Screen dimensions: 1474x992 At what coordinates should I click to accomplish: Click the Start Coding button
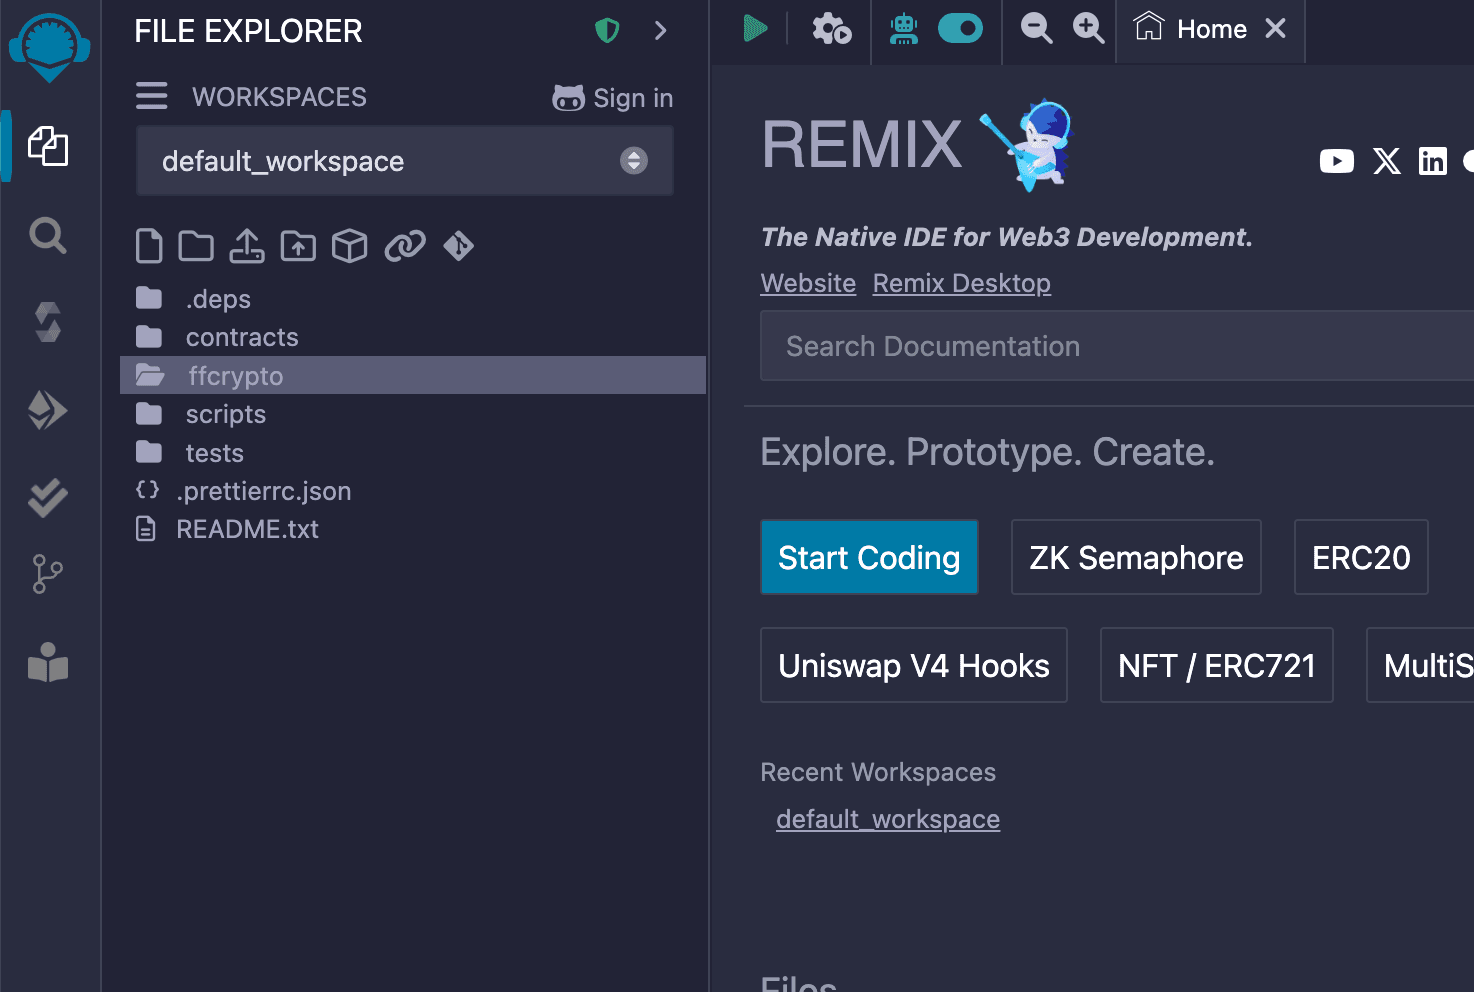pyautogui.click(x=869, y=557)
